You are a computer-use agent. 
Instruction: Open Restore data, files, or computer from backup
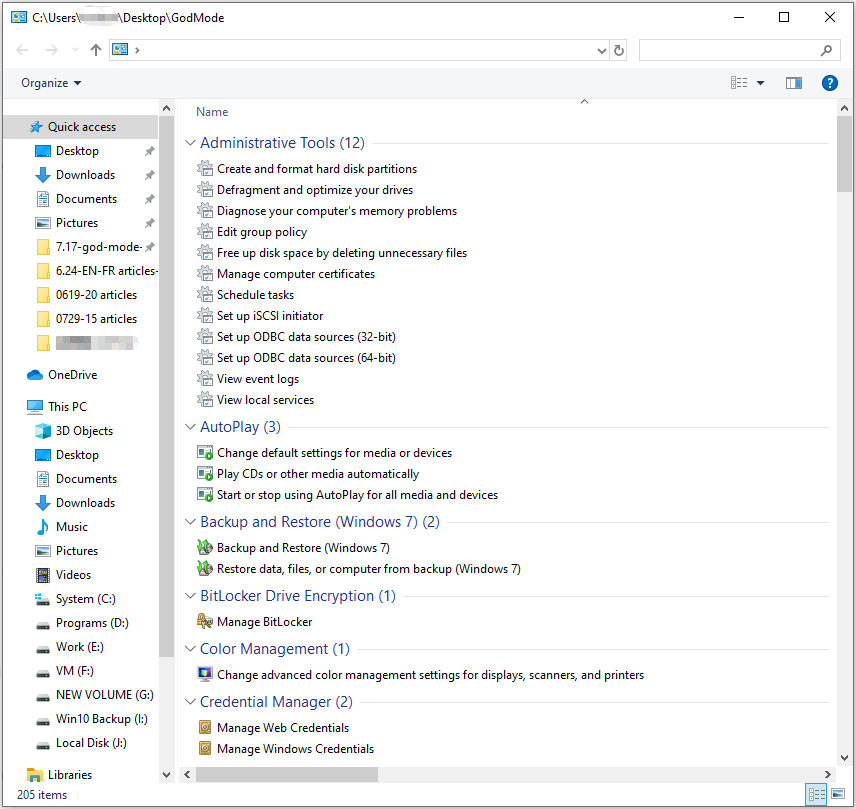point(368,569)
